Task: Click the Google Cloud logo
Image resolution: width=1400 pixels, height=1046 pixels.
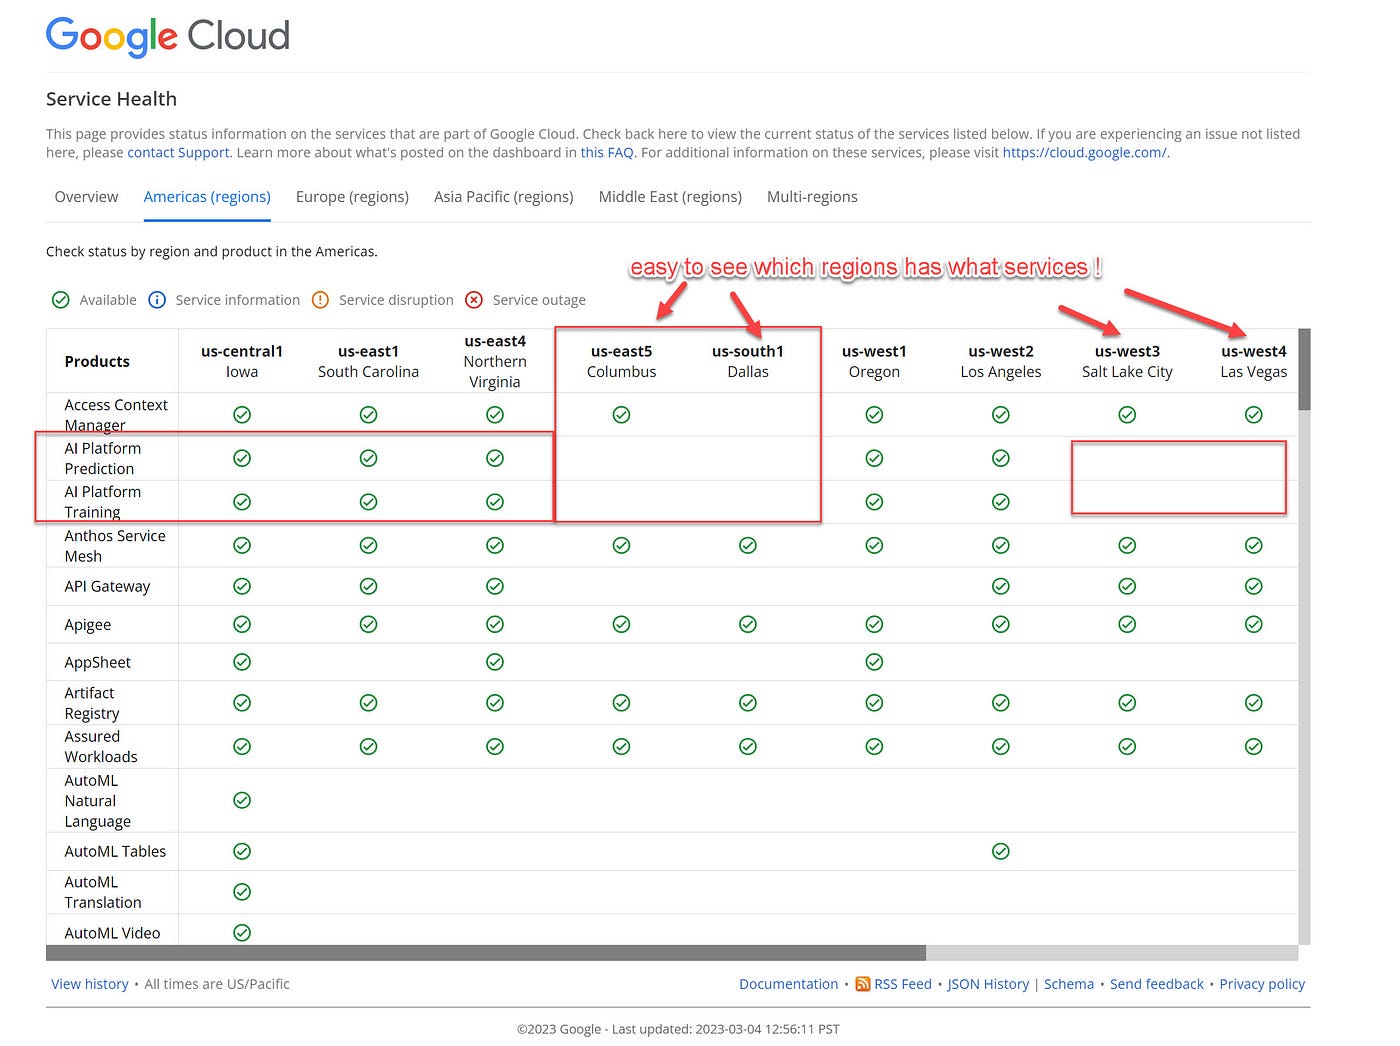Action: click(168, 37)
